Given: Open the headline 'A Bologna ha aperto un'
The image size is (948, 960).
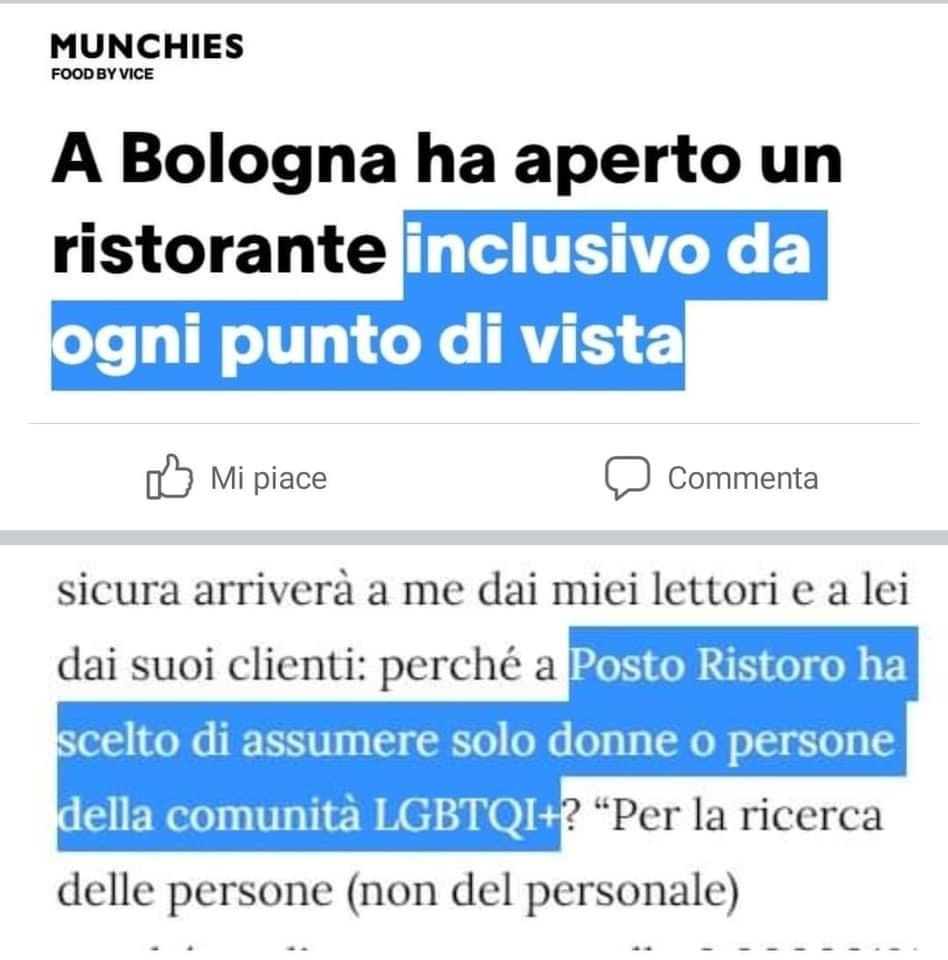Looking at the screenshot, I should [x=447, y=159].
